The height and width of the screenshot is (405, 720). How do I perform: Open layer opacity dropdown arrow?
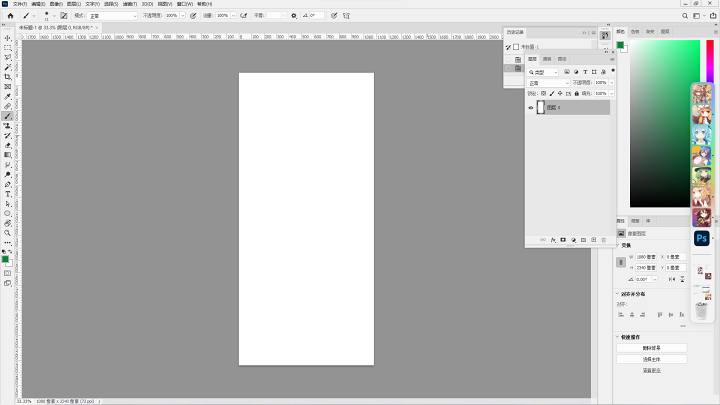(x=612, y=83)
